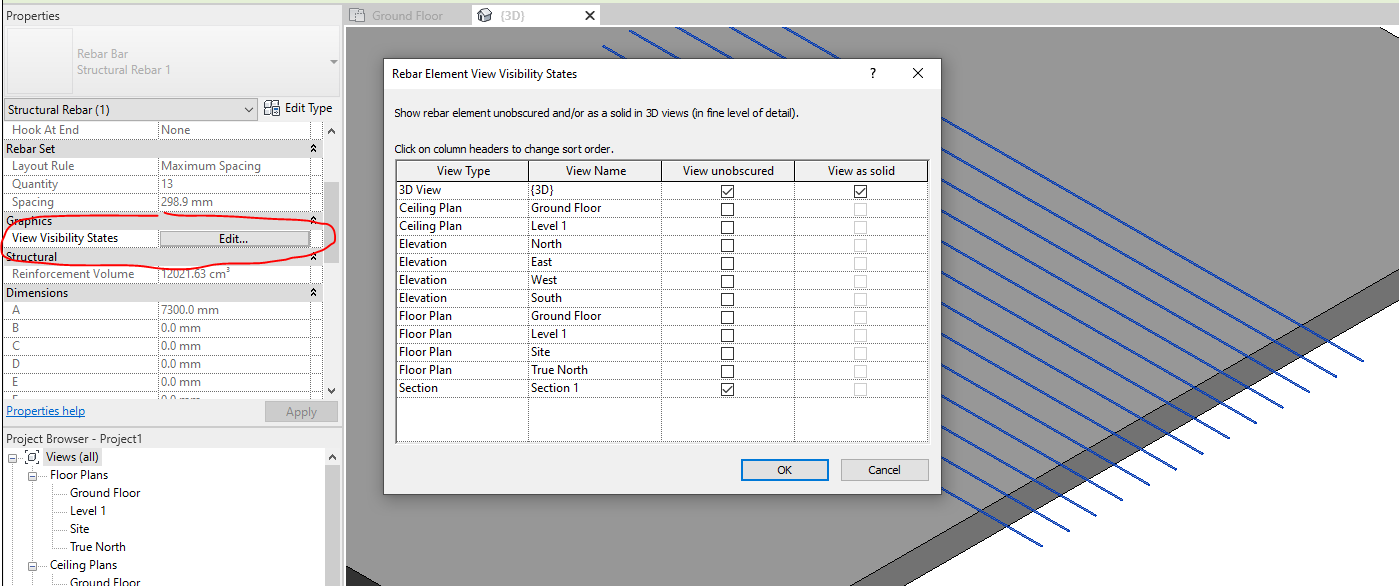Uncheck View as solid for 3D View
The image size is (1399, 586).
click(x=860, y=190)
